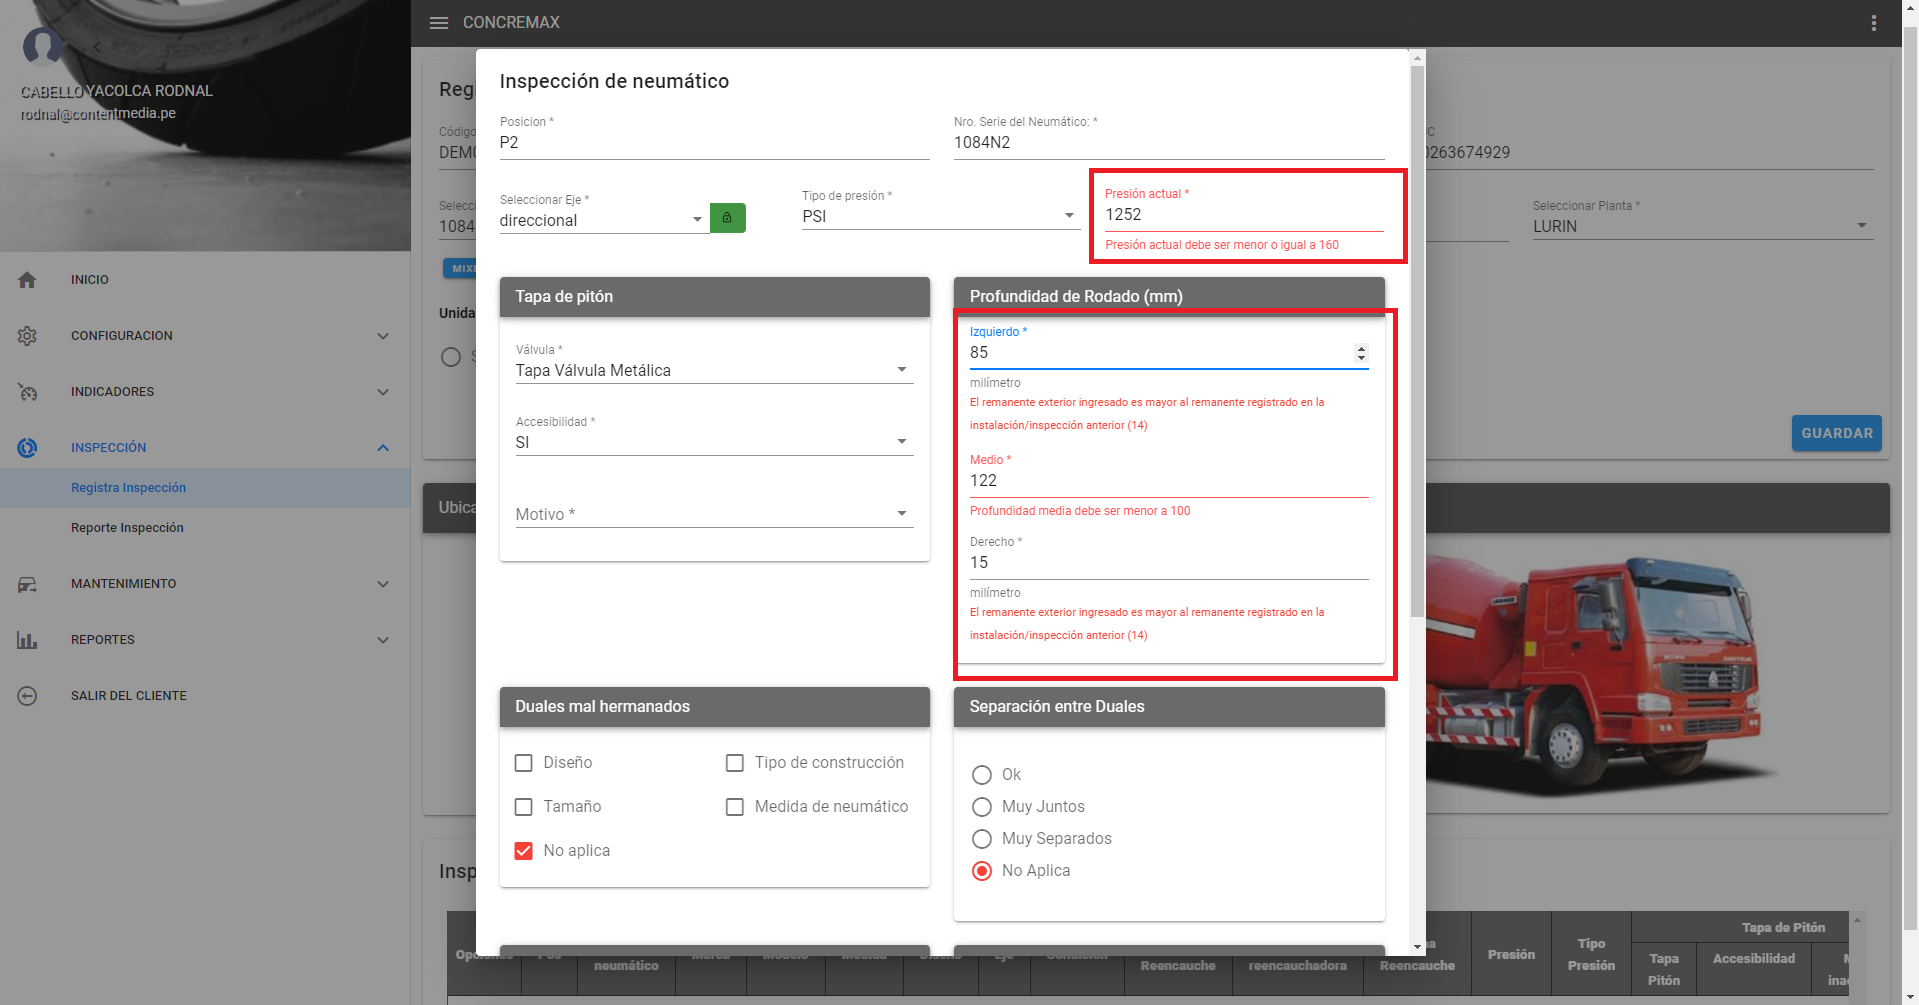Click the REPORTES bar chart icon

tap(27, 640)
